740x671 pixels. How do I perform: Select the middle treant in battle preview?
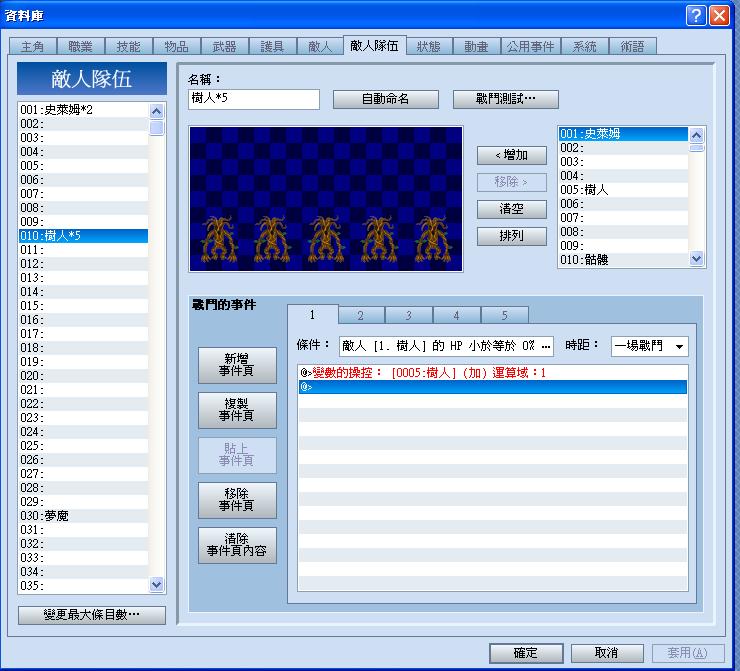(326, 239)
